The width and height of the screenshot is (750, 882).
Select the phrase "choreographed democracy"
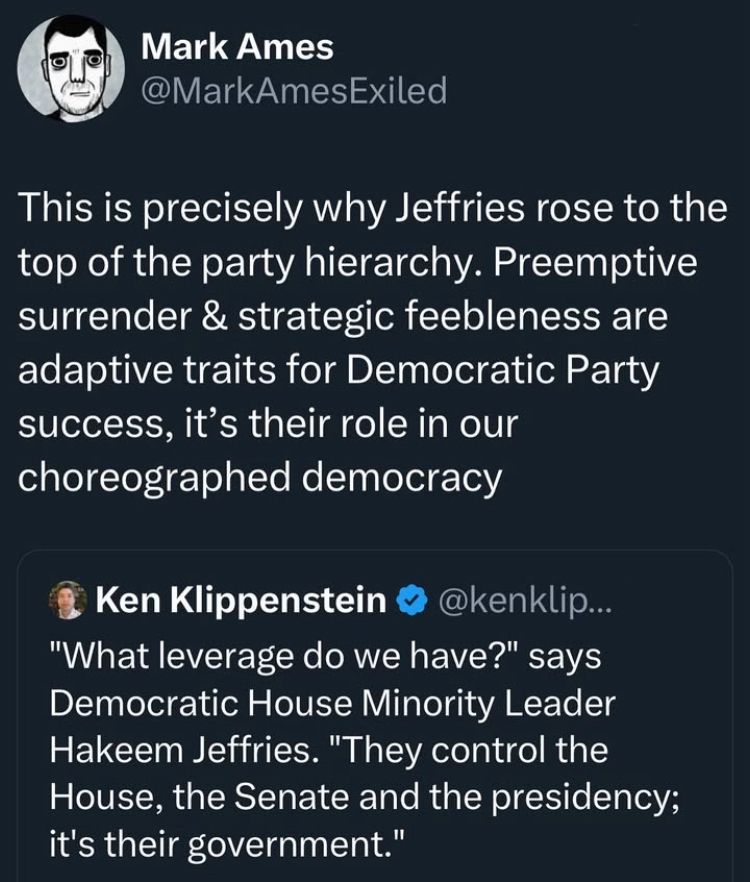260,479
